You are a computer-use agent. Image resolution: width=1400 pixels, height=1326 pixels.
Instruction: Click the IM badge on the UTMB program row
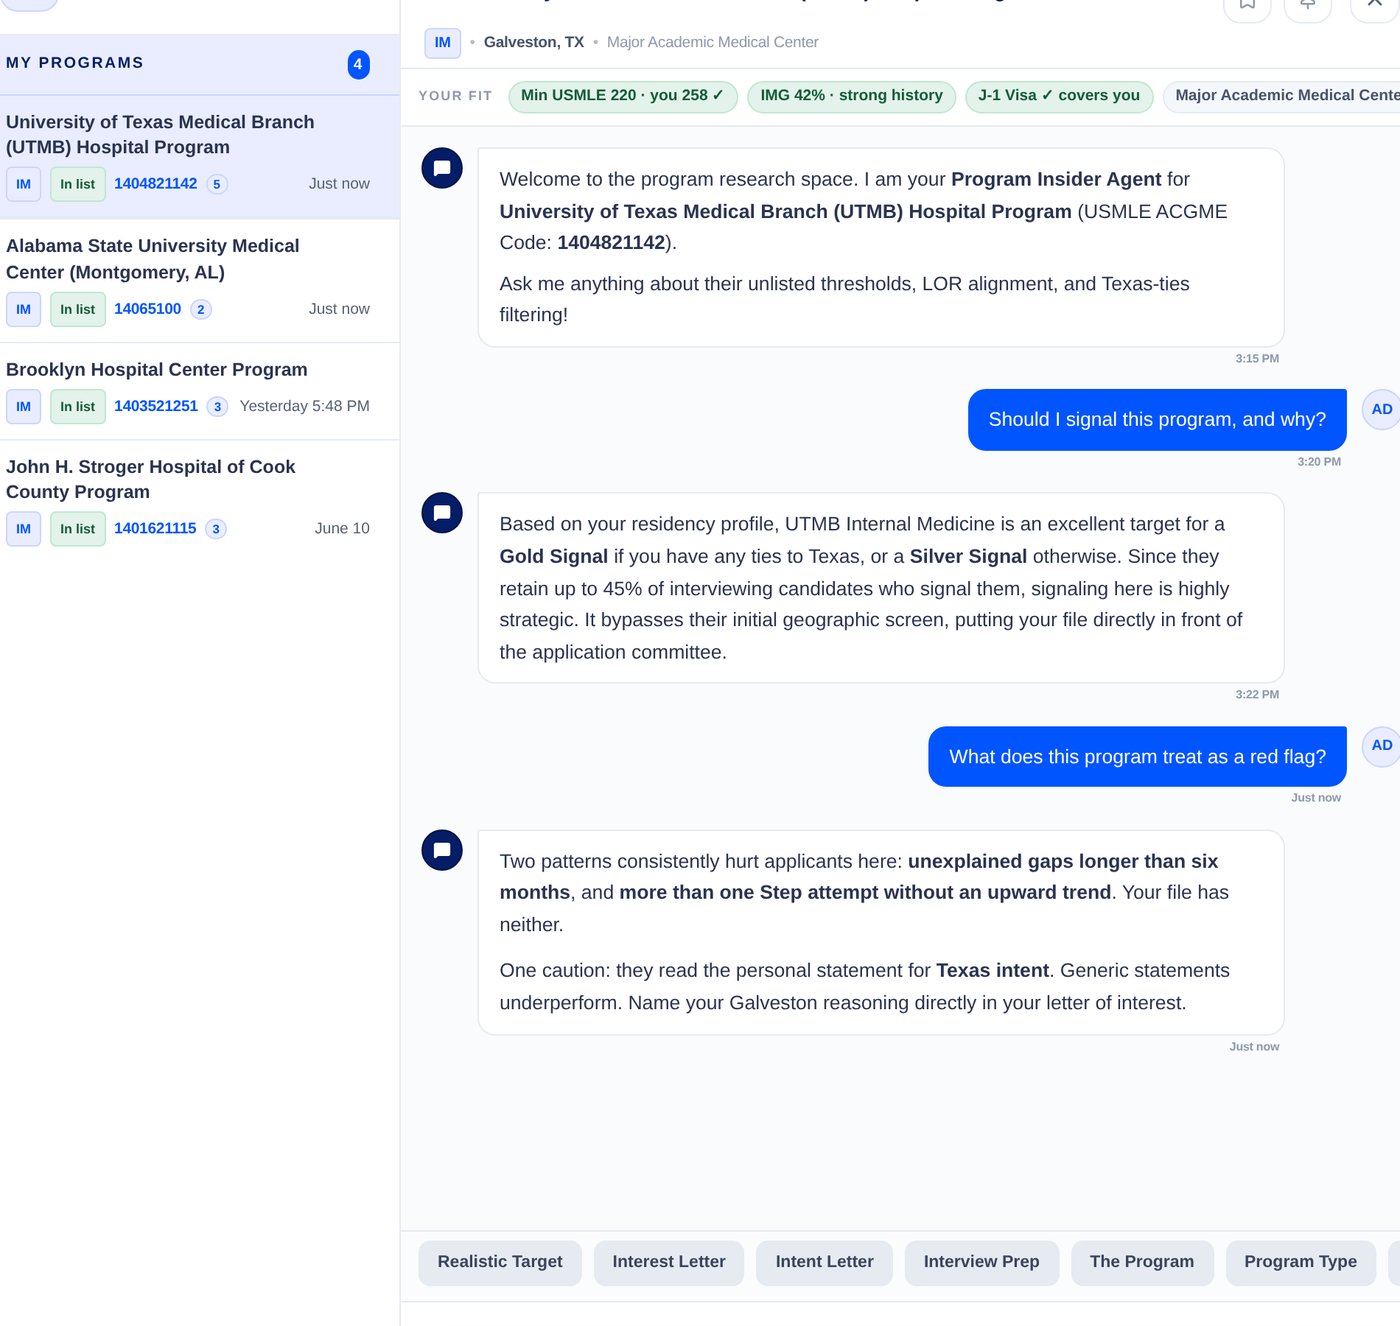[24, 184]
